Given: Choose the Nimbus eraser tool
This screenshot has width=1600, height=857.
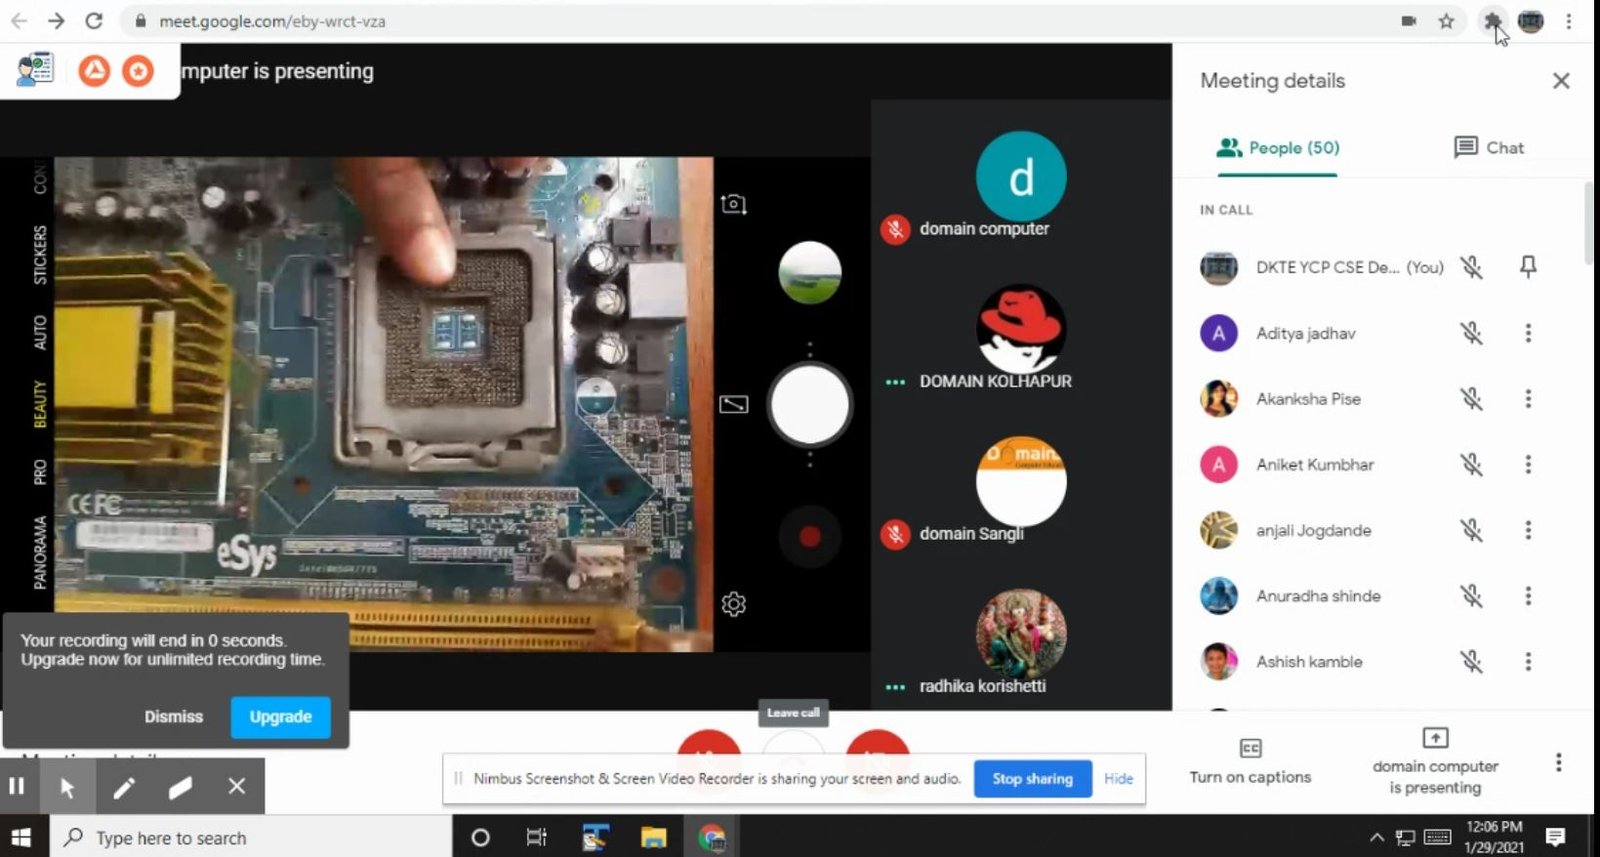Looking at the screenshot, I should 180,787.
